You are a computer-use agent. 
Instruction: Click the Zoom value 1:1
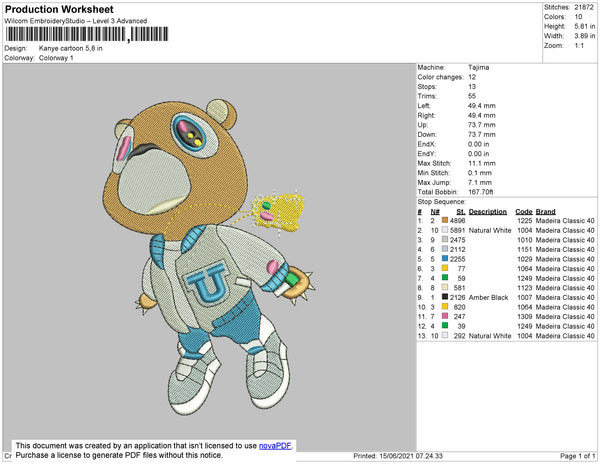579,46
